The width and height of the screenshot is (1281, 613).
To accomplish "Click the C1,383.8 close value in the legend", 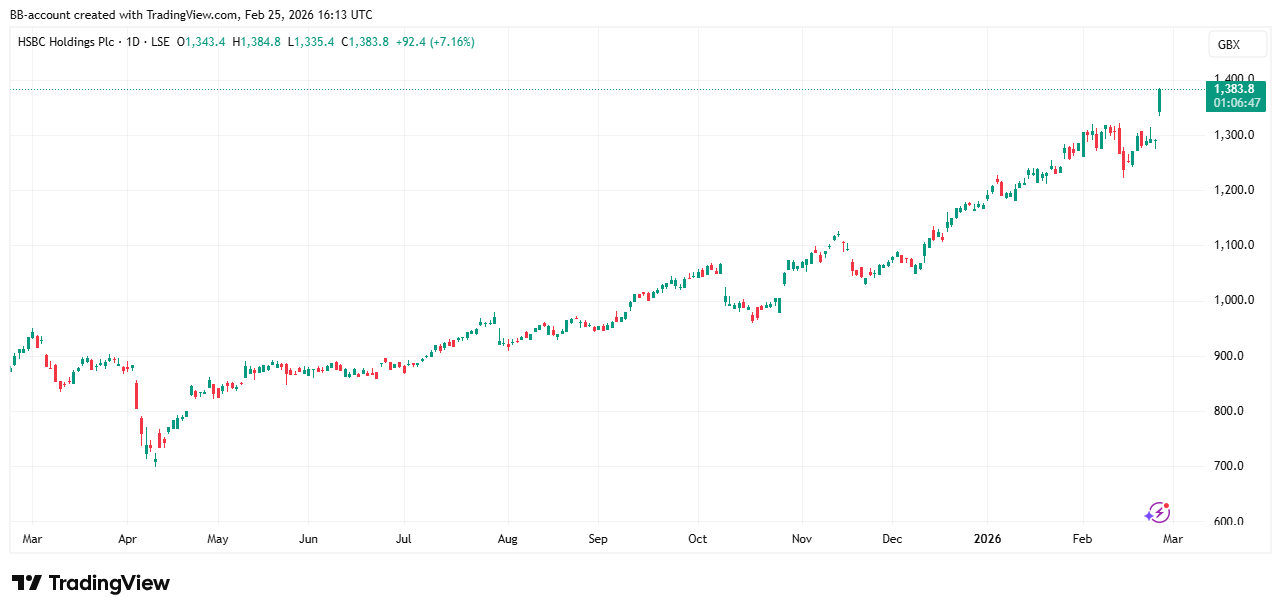I will tap(364, 42).
